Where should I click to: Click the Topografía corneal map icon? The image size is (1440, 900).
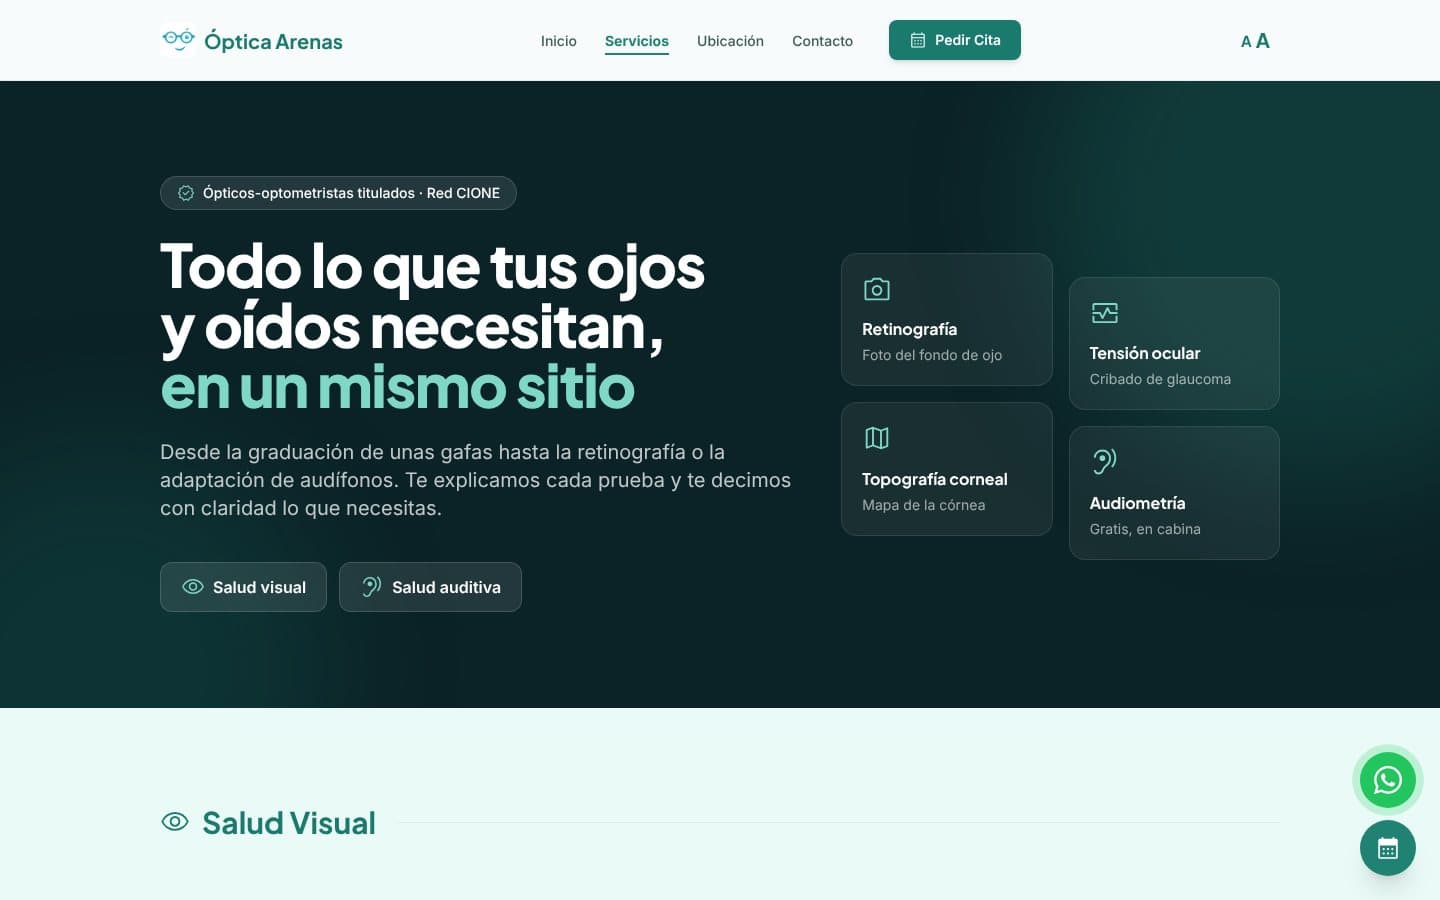point(877,438)
